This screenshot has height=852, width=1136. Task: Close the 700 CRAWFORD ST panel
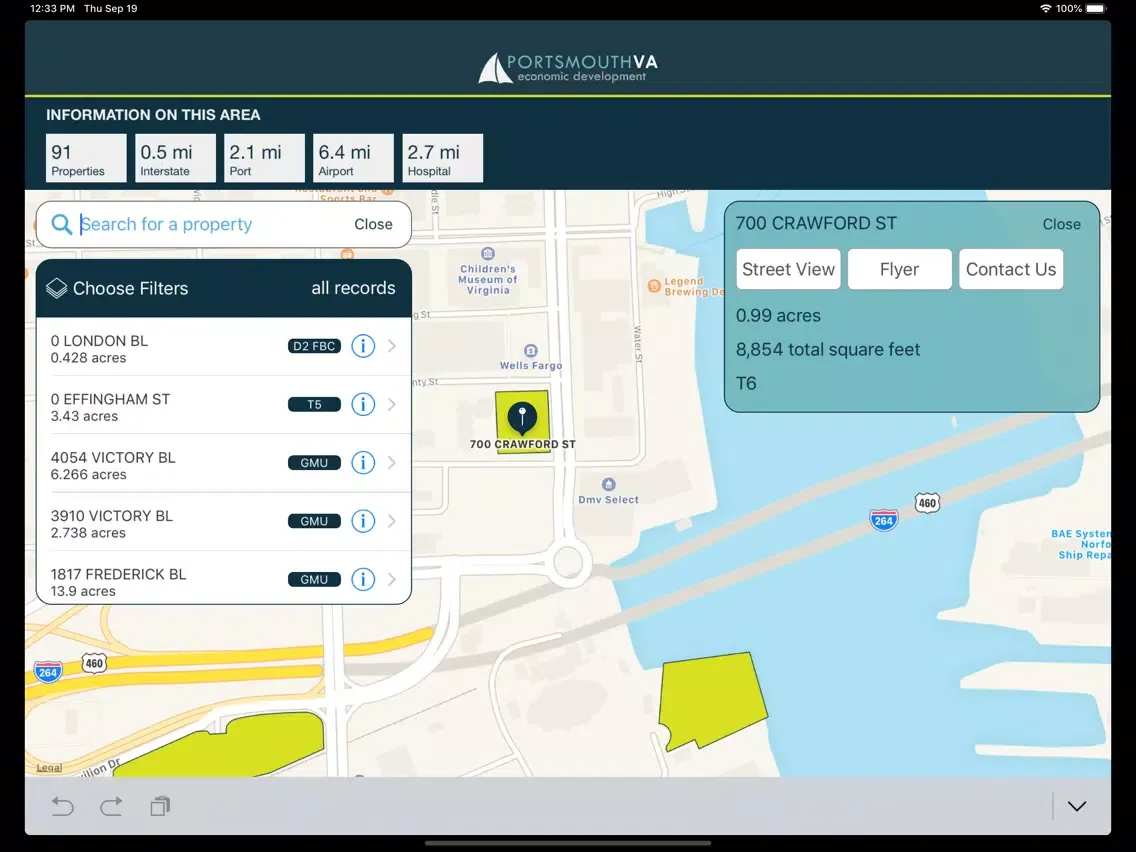[1061, 225]
